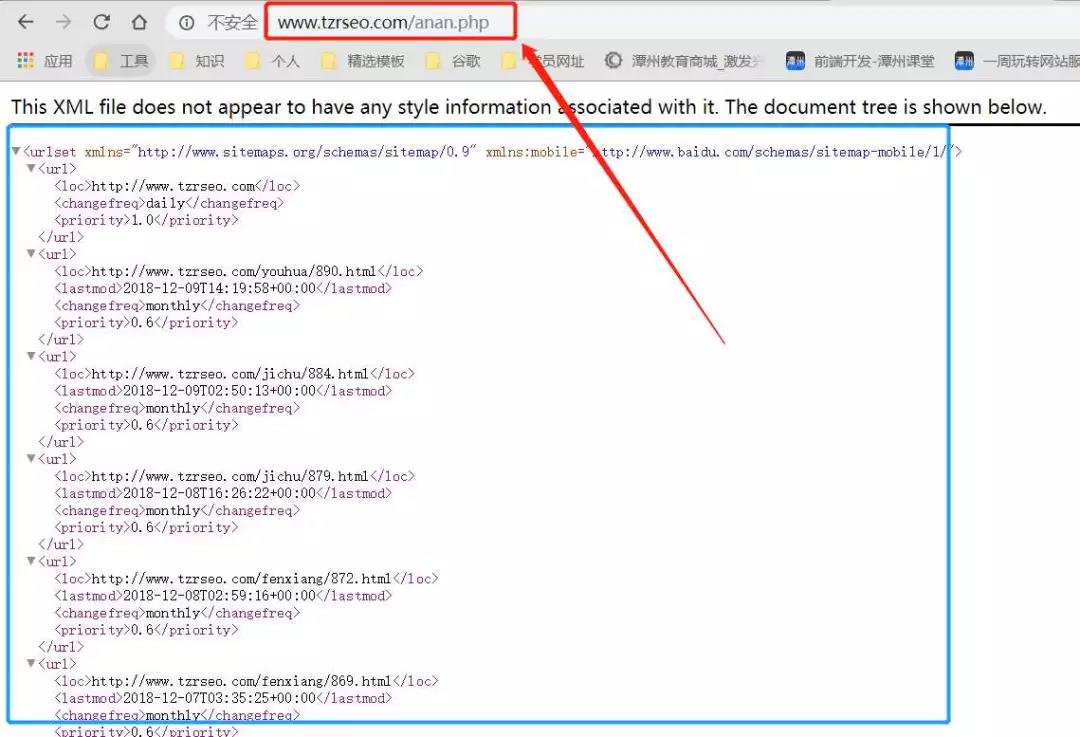This screenshot has width=1080, height=737.
Task: Collapse the root urlset node
Action: coord(16,152)
